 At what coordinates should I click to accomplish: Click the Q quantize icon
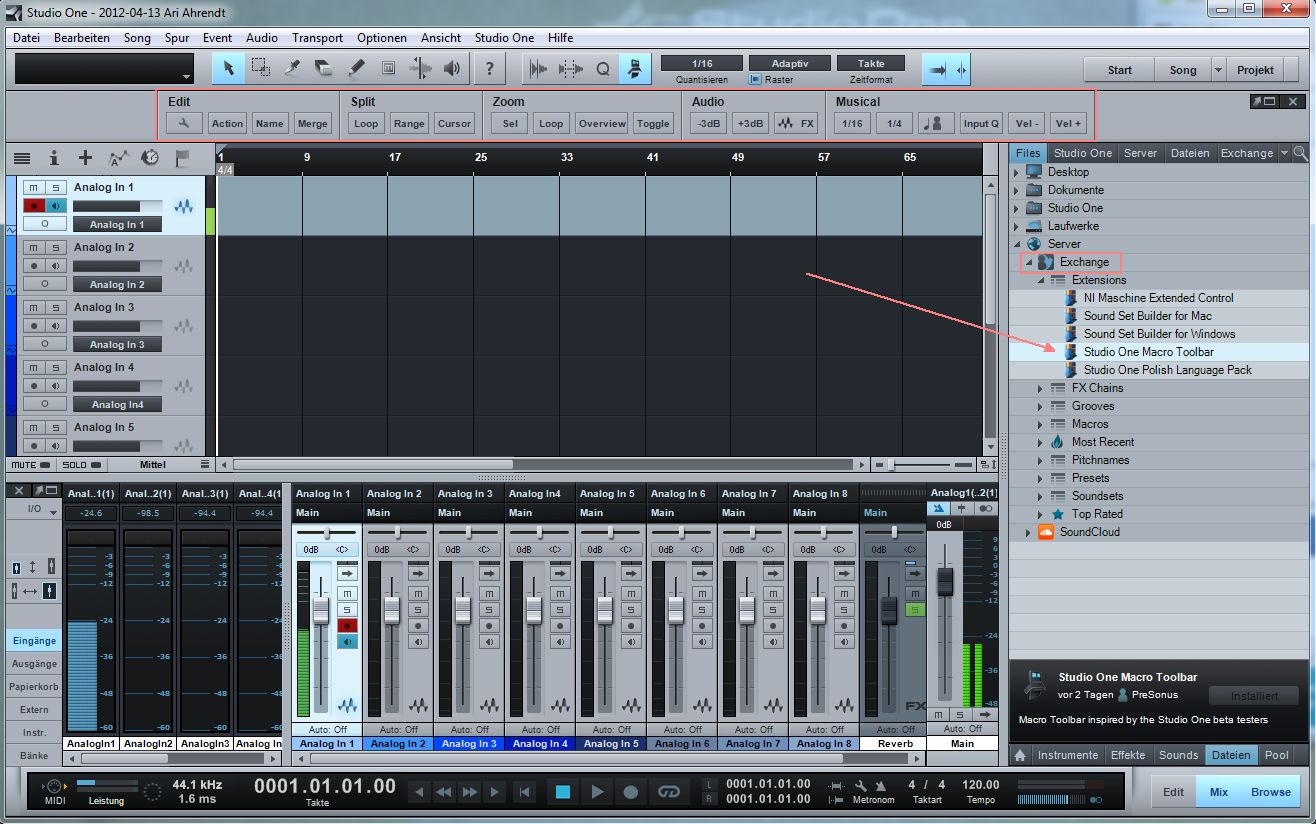tap(603, 69)
